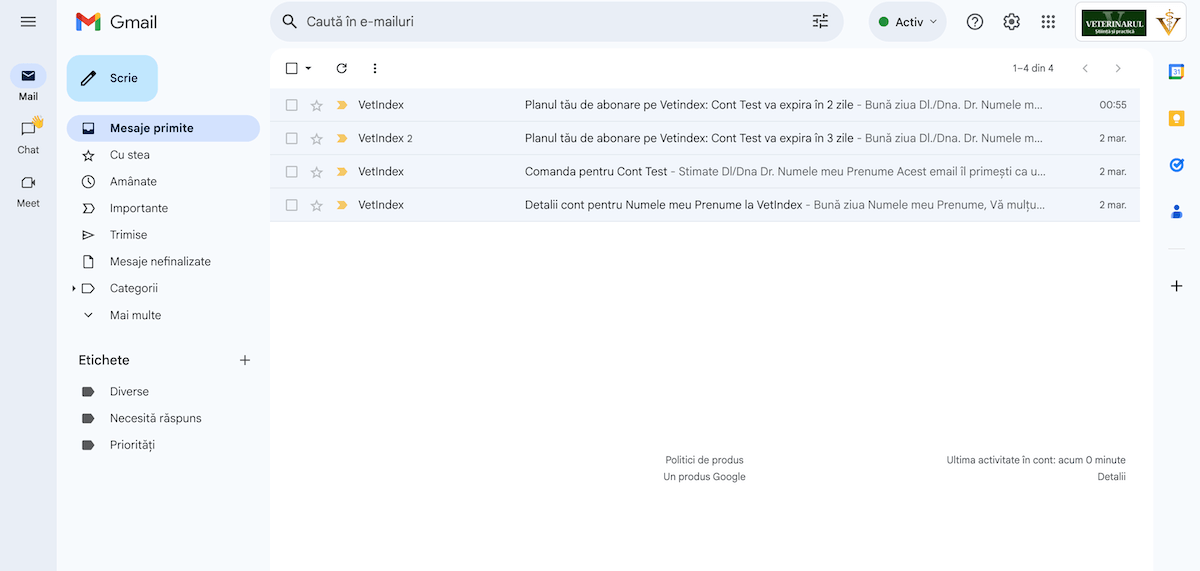Image resolution: width=1200 pixels, height=571 pixels.
Task: Expand 'Mai multe' in the sidebar
Action: coord(135,315)
